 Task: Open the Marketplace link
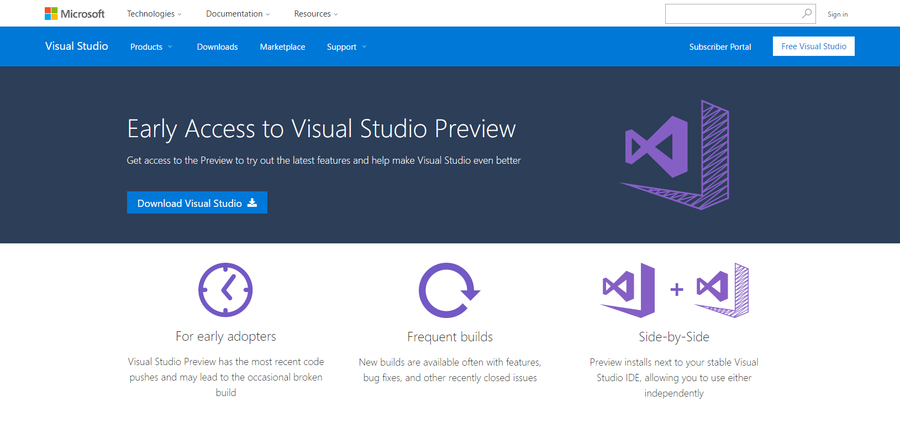[x=282, y=47]
